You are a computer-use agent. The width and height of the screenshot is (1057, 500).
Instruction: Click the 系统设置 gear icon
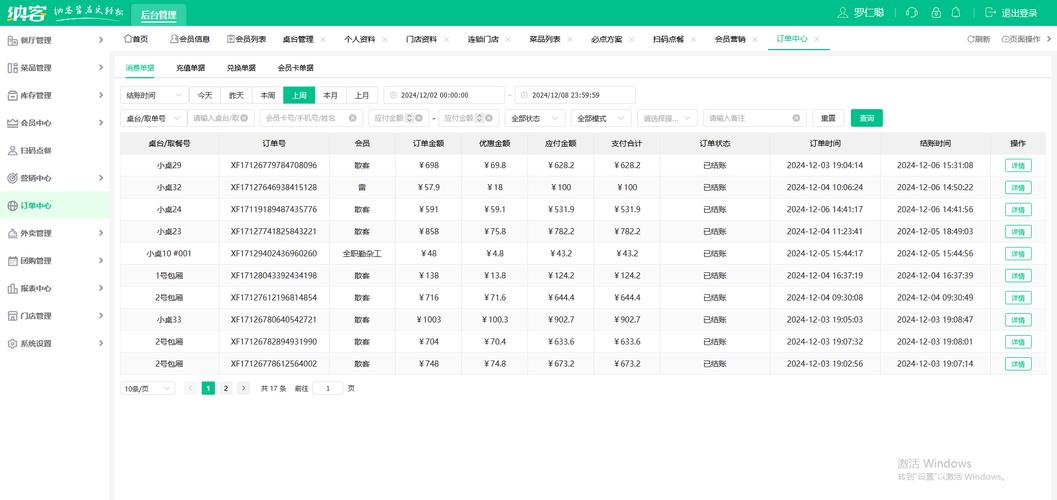click(x=12, y=344)
